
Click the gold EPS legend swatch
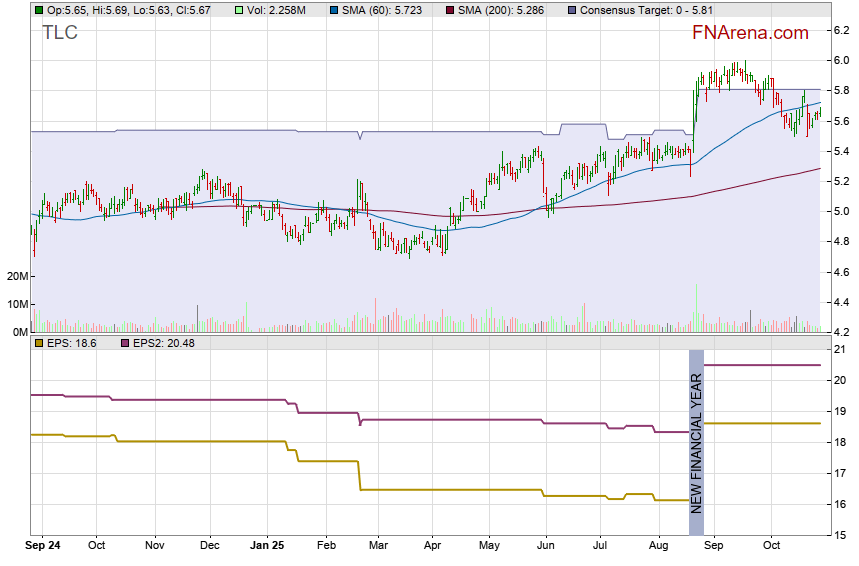pyautogui.click(x=39, y=343)
